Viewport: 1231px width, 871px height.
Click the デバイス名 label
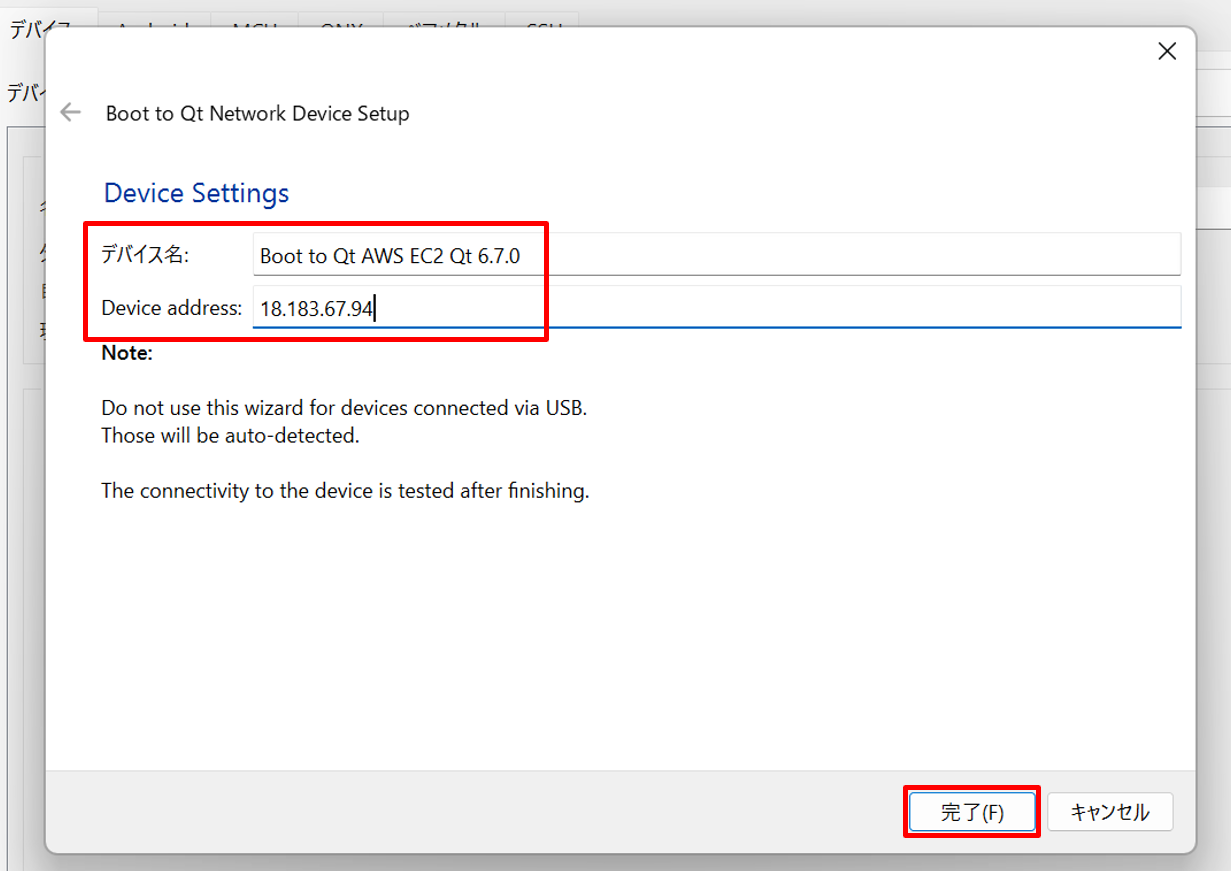click(x=145, y=256)
